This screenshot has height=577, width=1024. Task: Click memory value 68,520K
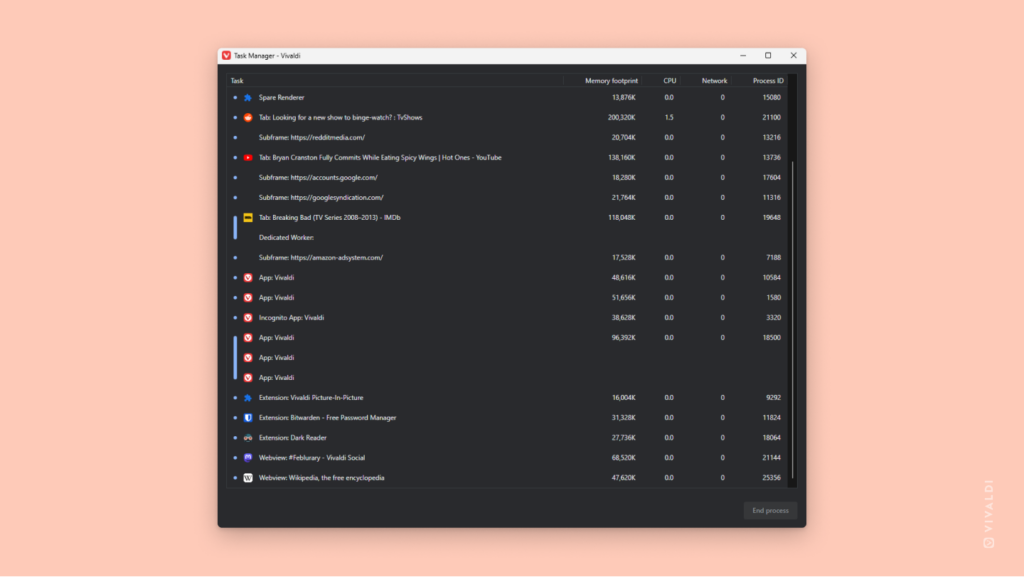624,458
